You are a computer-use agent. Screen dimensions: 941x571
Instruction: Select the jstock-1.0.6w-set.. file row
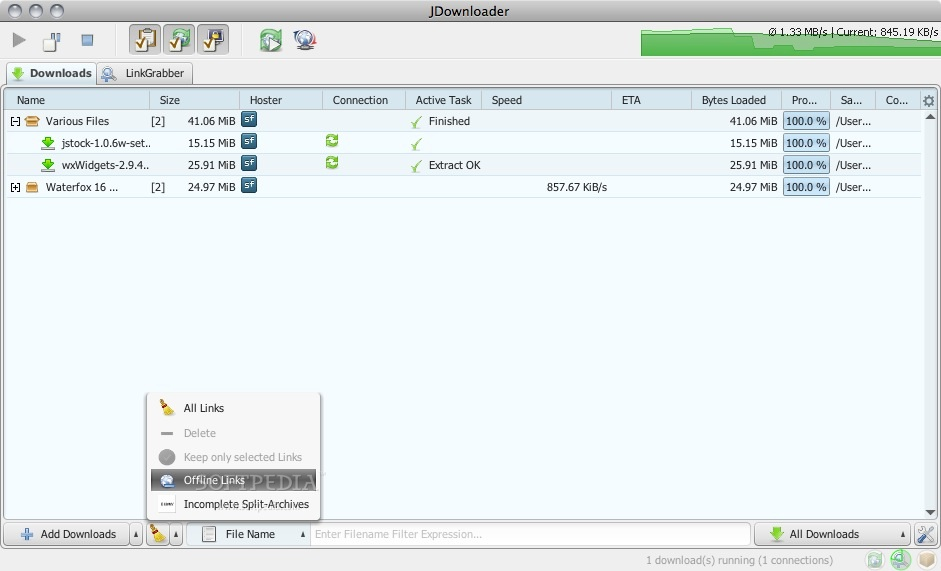click(x=463, y=143)
